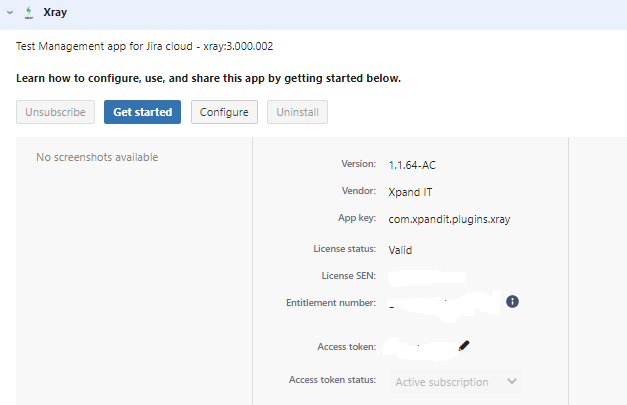
Task: Click the vendor name Xpand IT
Action: coord(410,192)
